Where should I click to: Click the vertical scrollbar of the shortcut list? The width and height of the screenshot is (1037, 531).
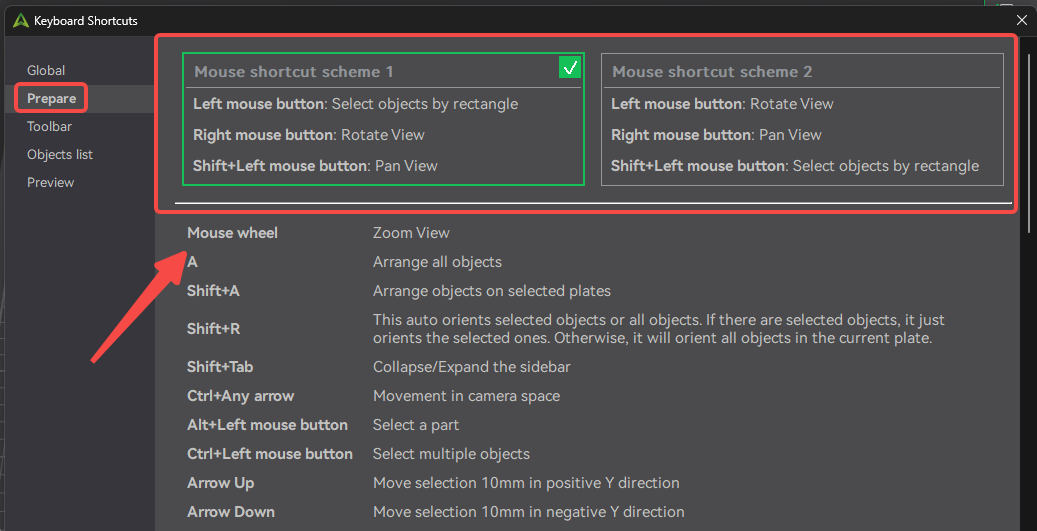[1029, 140]
